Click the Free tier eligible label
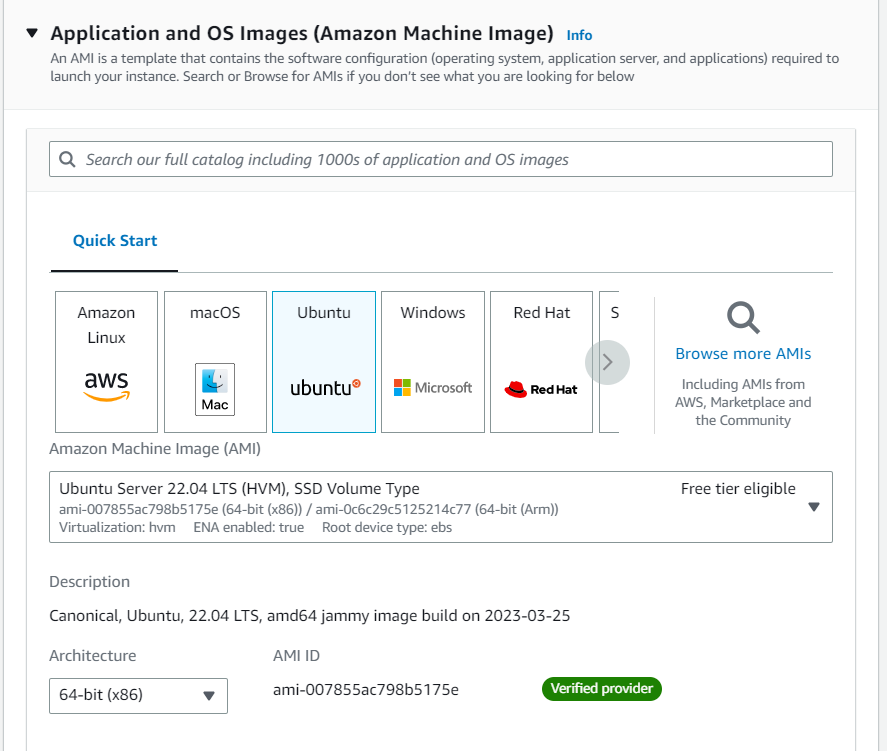 pyautogui.click(x=738, y=489)
